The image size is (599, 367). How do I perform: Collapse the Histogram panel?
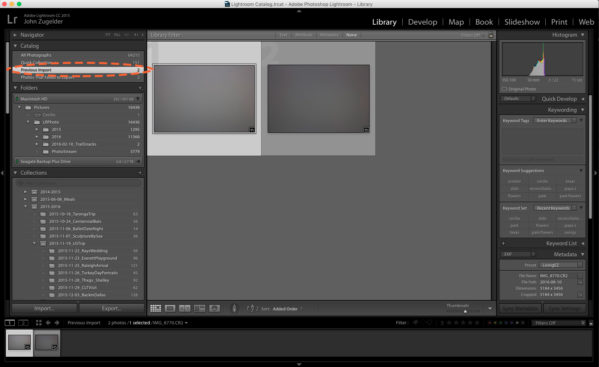[x=583, y=35]
